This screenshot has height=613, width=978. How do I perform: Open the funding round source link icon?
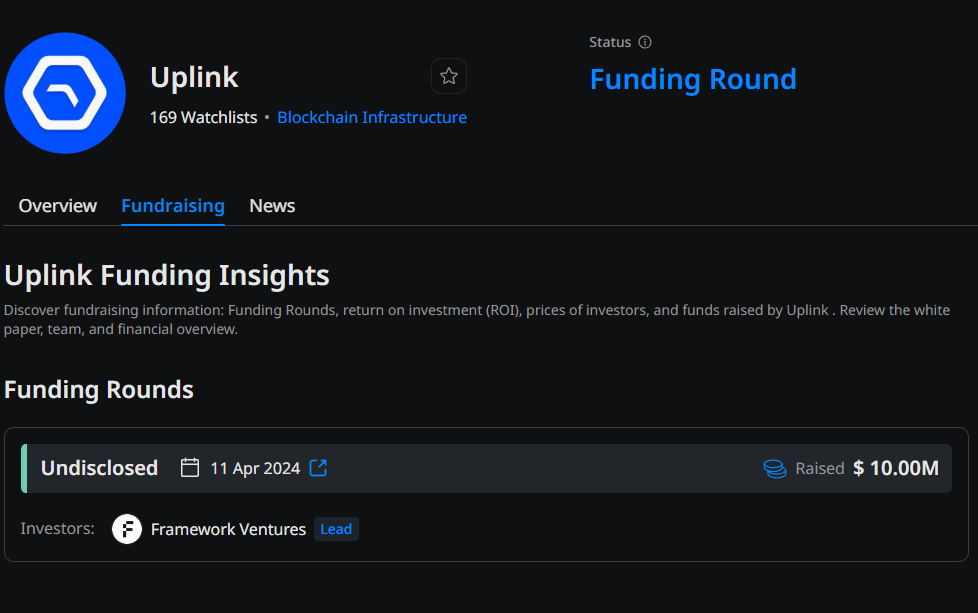pyautogui.click(x=318, y=468)
